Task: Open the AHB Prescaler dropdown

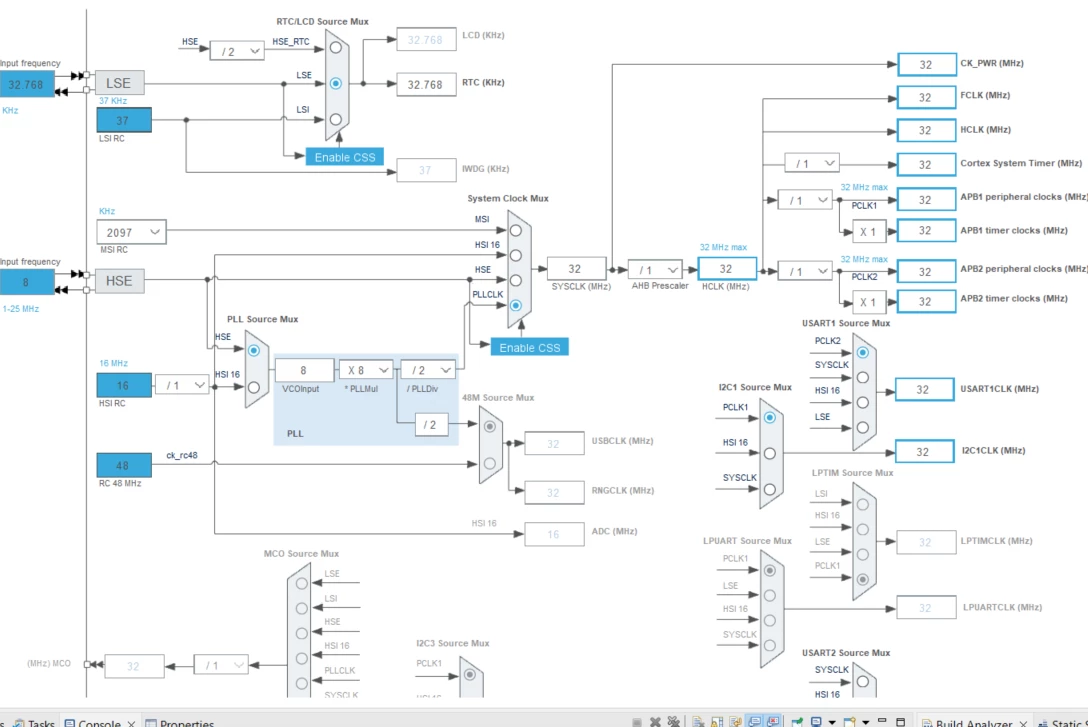Action: pos(655,270)
